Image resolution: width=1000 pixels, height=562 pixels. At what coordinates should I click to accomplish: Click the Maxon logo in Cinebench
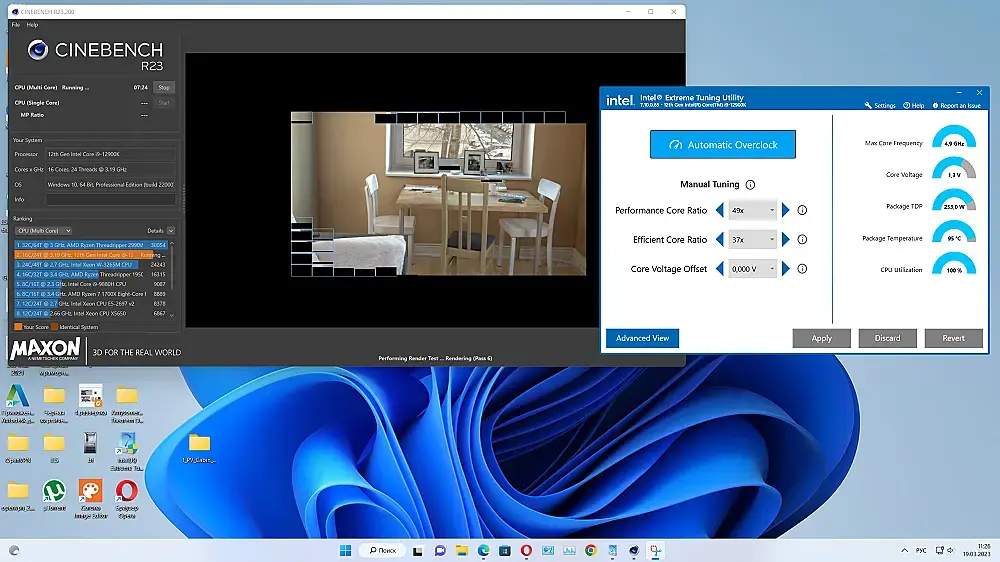45,349
